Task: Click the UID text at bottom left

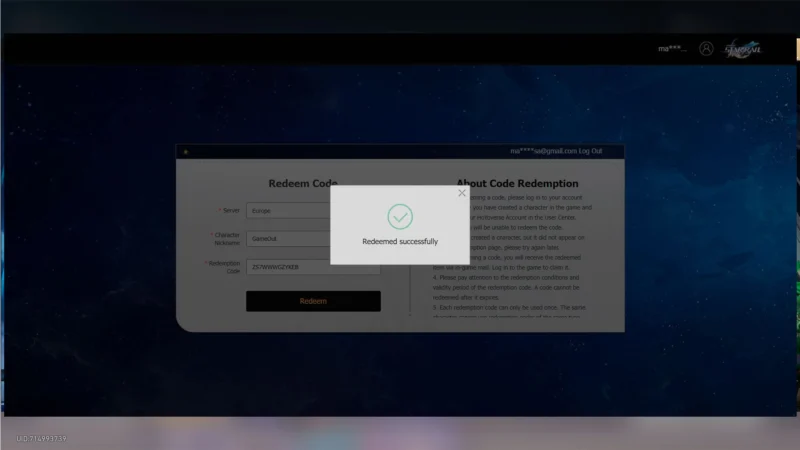Action: pos(41,439)
